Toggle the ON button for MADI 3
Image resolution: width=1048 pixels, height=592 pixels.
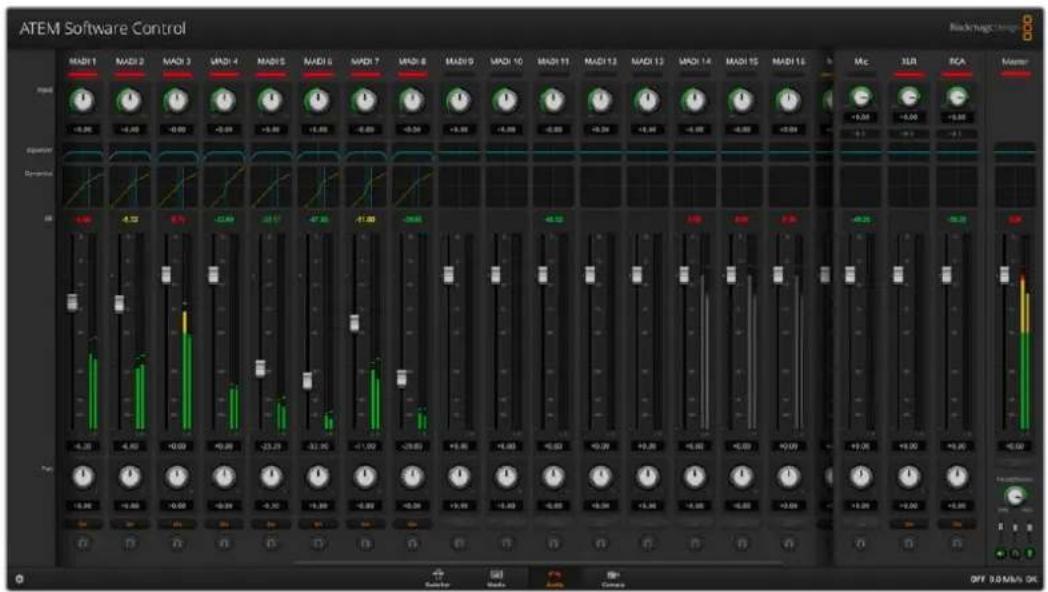point(177,525)
